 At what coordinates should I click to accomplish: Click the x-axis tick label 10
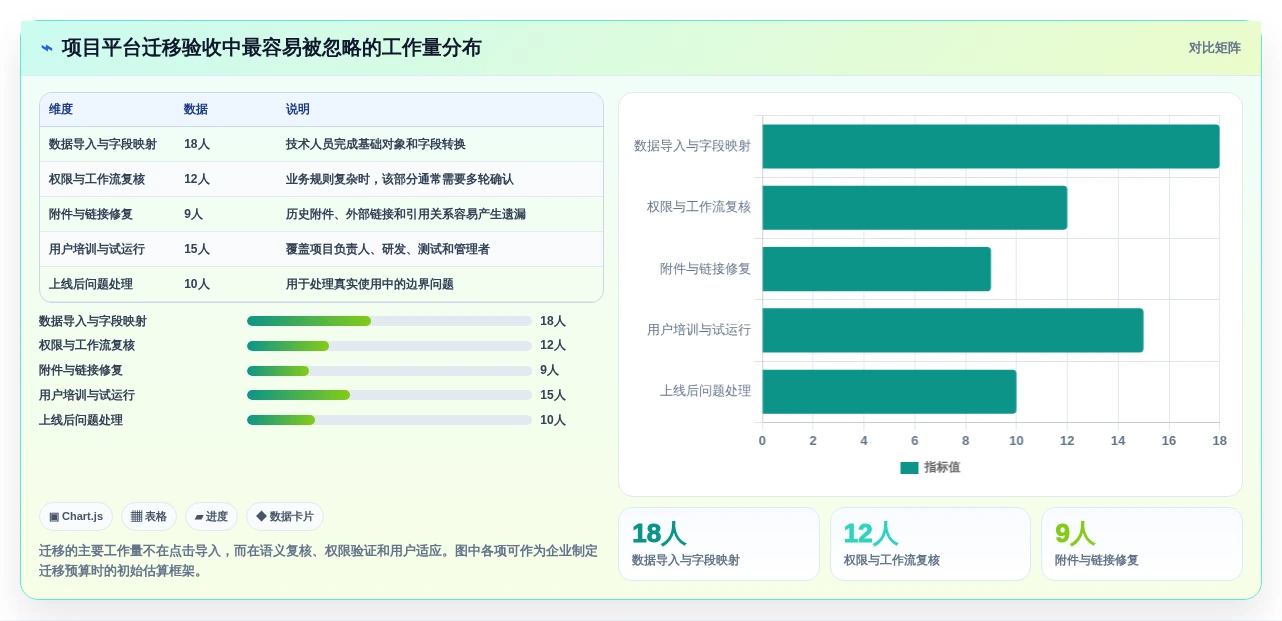(x=1016, y=441)
